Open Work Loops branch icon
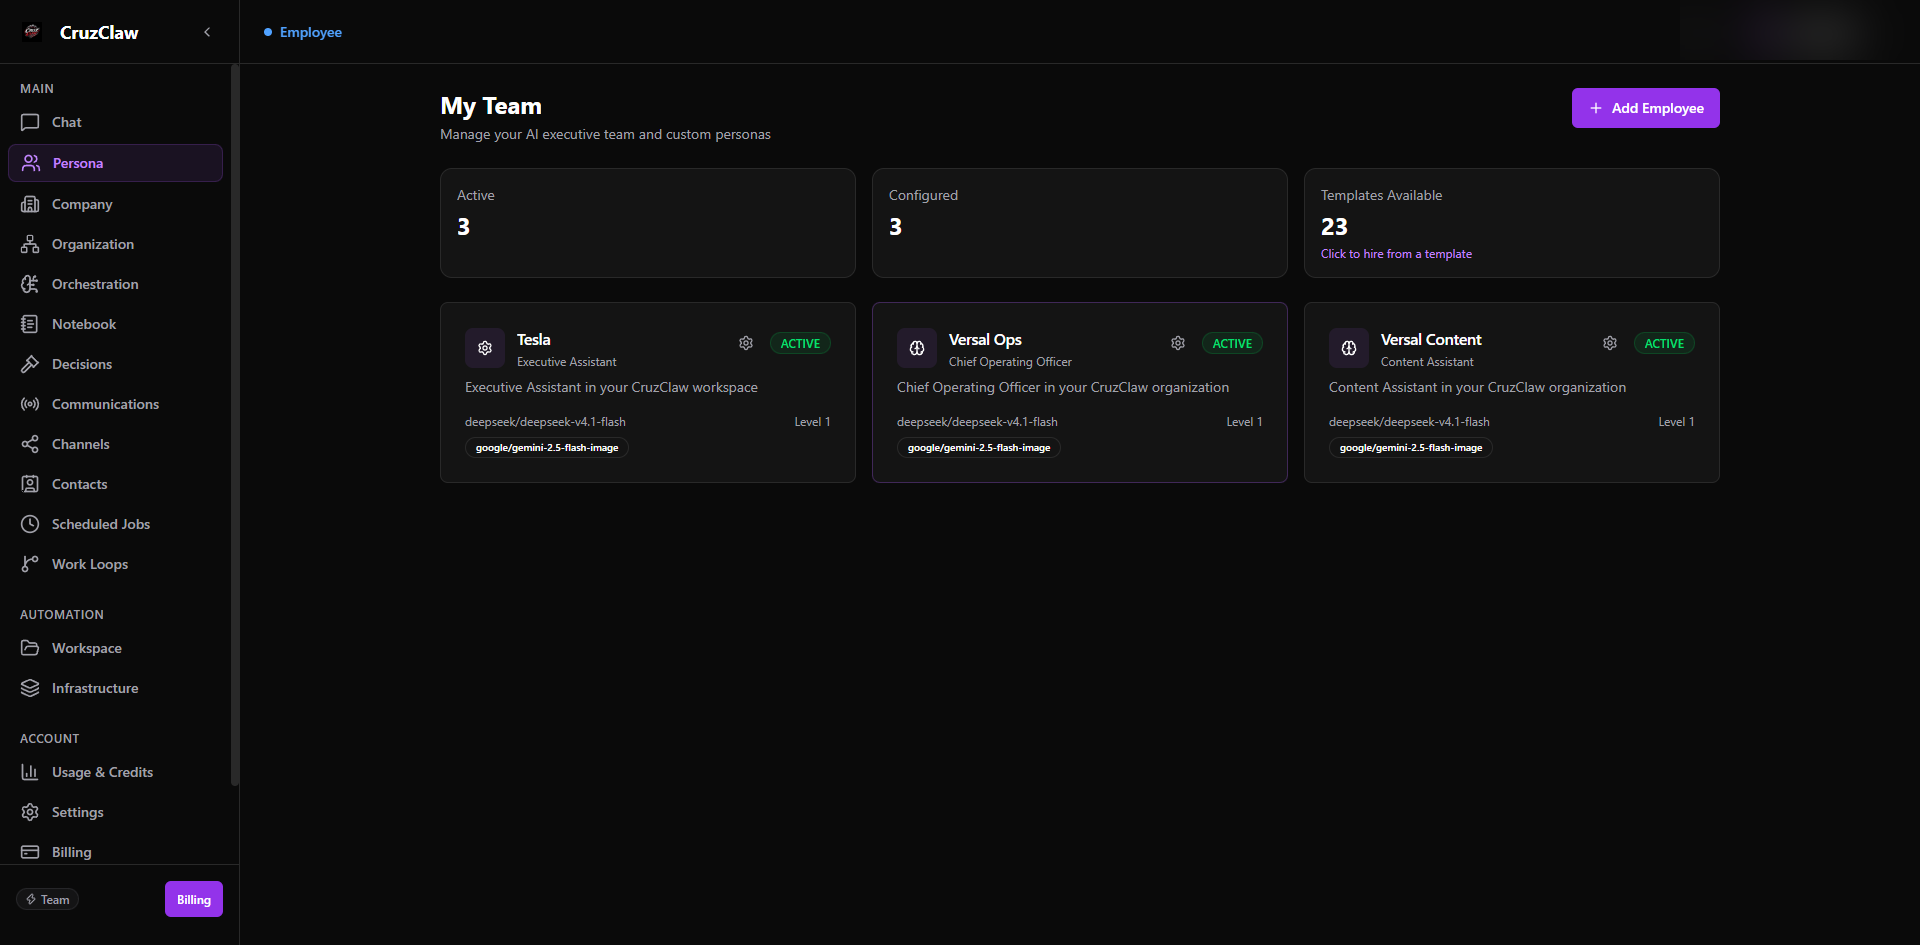 (30, 564)
